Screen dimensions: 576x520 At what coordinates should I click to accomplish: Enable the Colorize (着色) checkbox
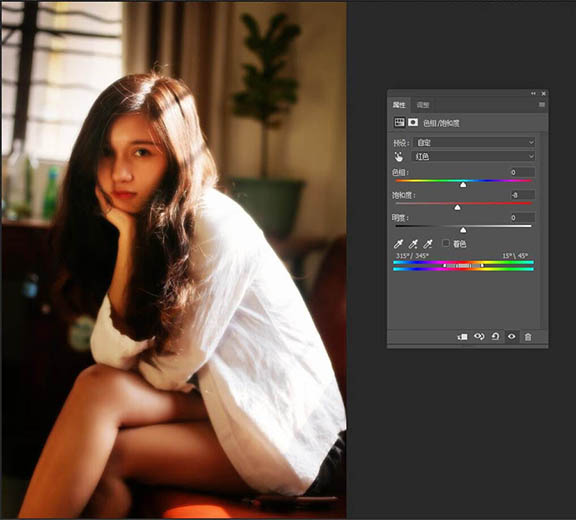pos(446,243)
